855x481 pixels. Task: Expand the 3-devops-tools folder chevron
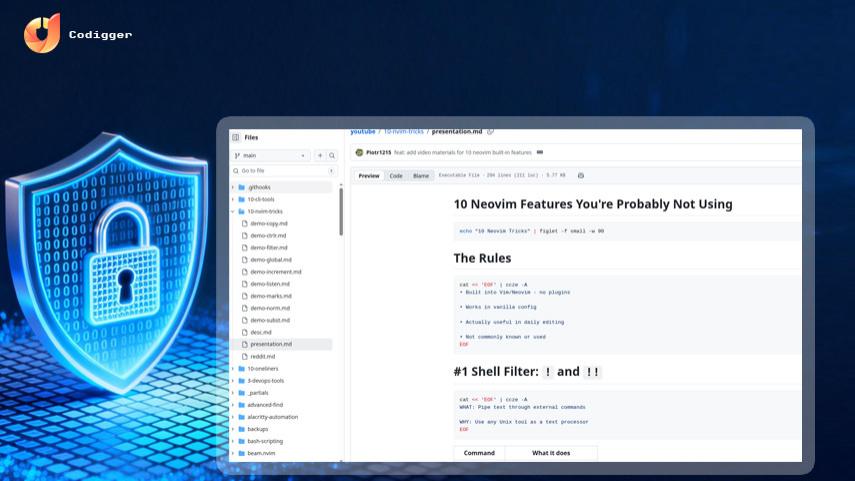coord(233,381)
